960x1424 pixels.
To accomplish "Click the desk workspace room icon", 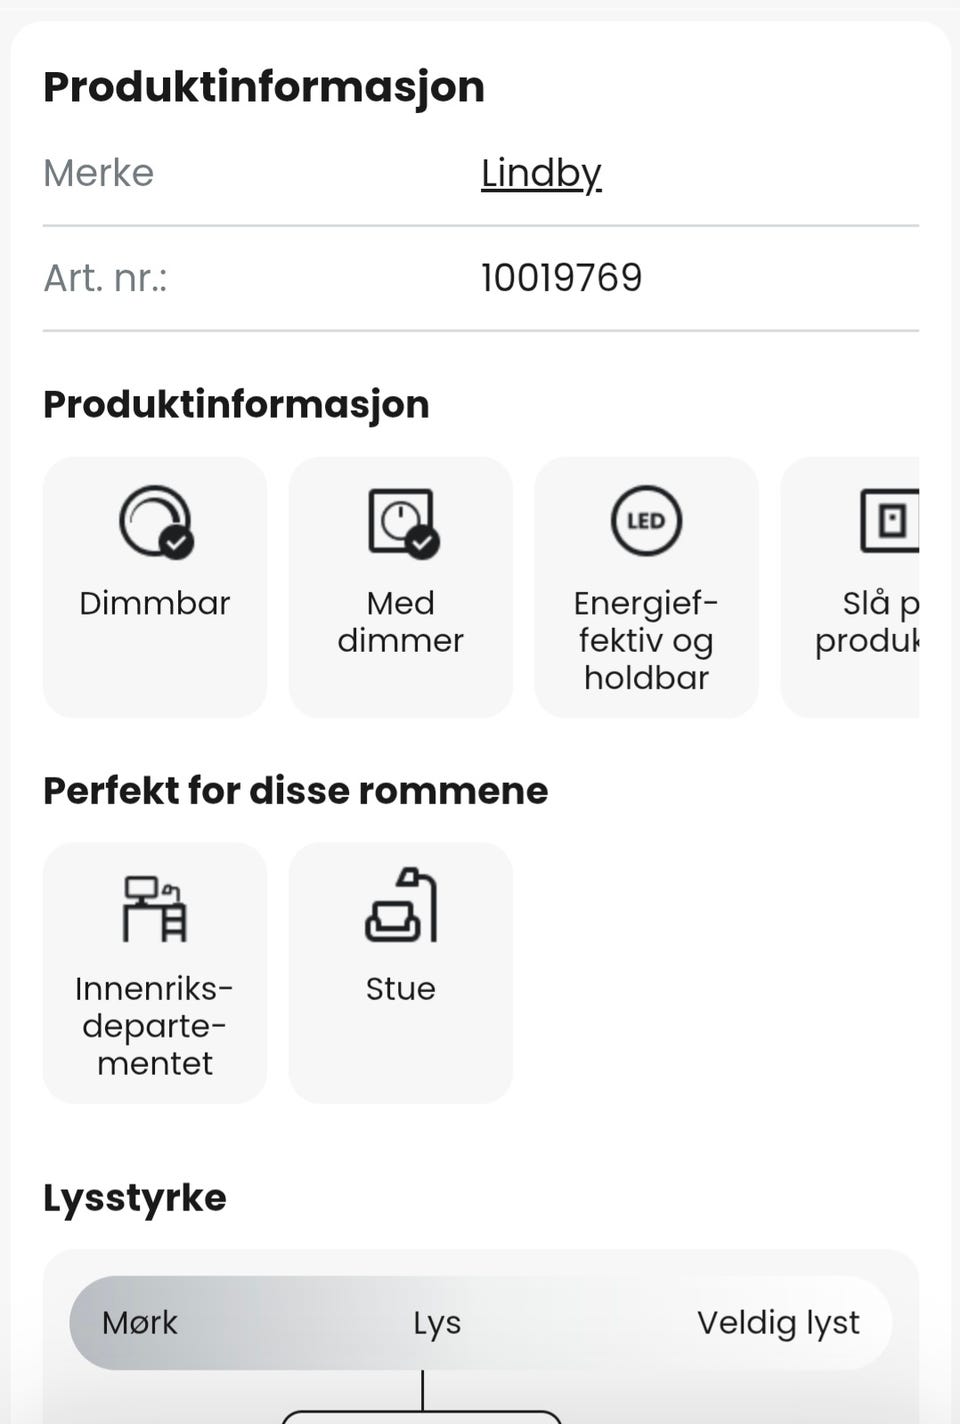I will click(155, 908).
